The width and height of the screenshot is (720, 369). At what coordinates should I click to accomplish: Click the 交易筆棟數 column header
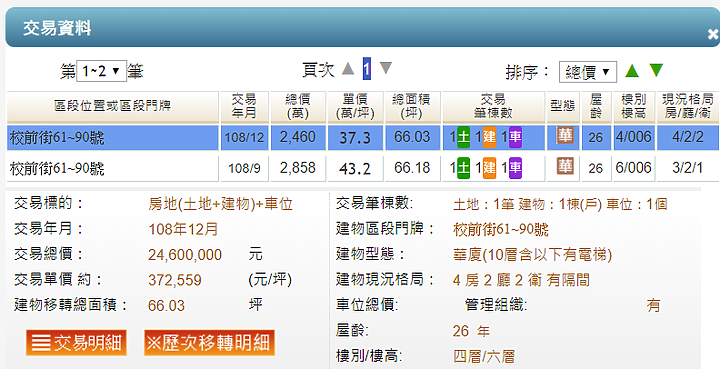click(x=493, y=107)
